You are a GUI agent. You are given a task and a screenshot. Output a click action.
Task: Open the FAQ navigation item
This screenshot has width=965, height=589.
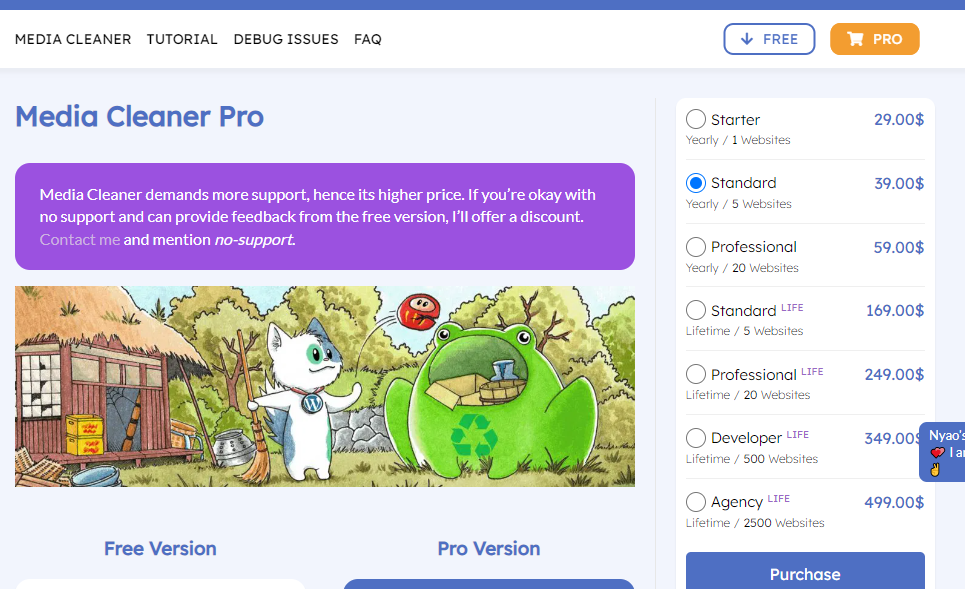pyautogui.click(x=368, y=39)
